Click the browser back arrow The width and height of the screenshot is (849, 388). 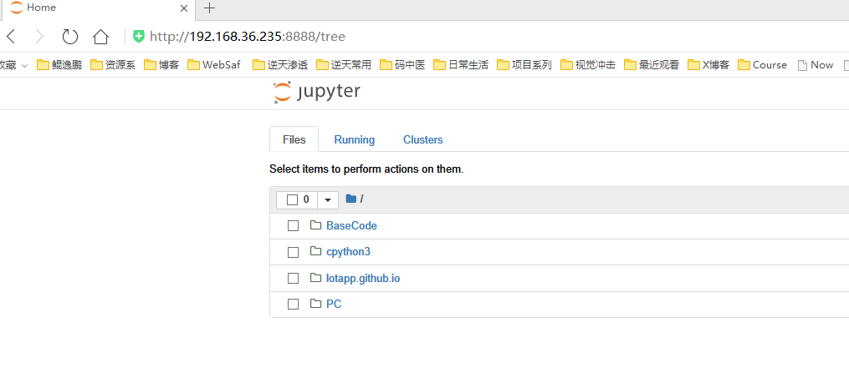pos(11,37)
